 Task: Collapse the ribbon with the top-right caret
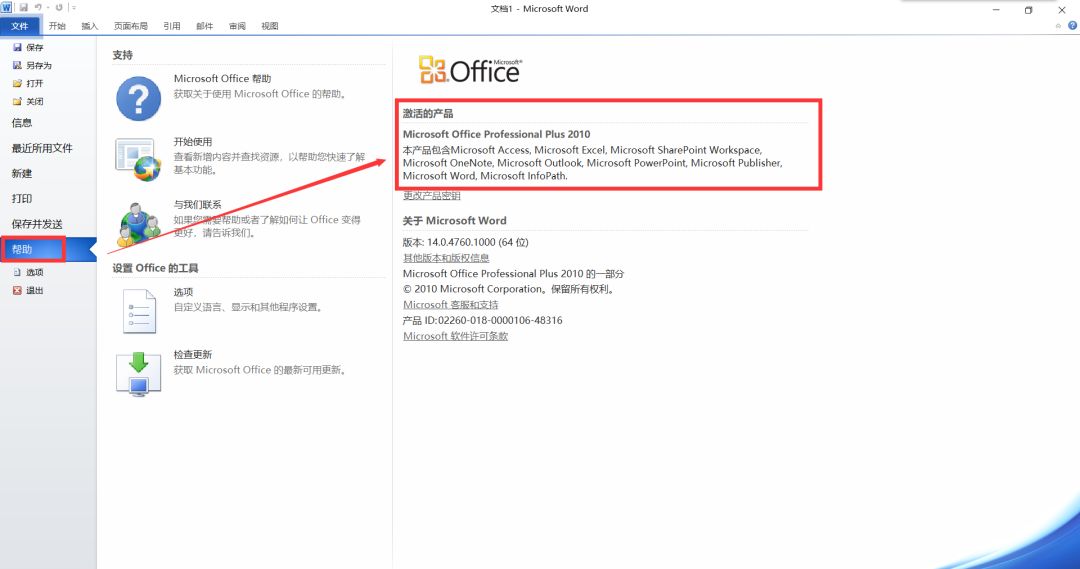point(1059,26)
